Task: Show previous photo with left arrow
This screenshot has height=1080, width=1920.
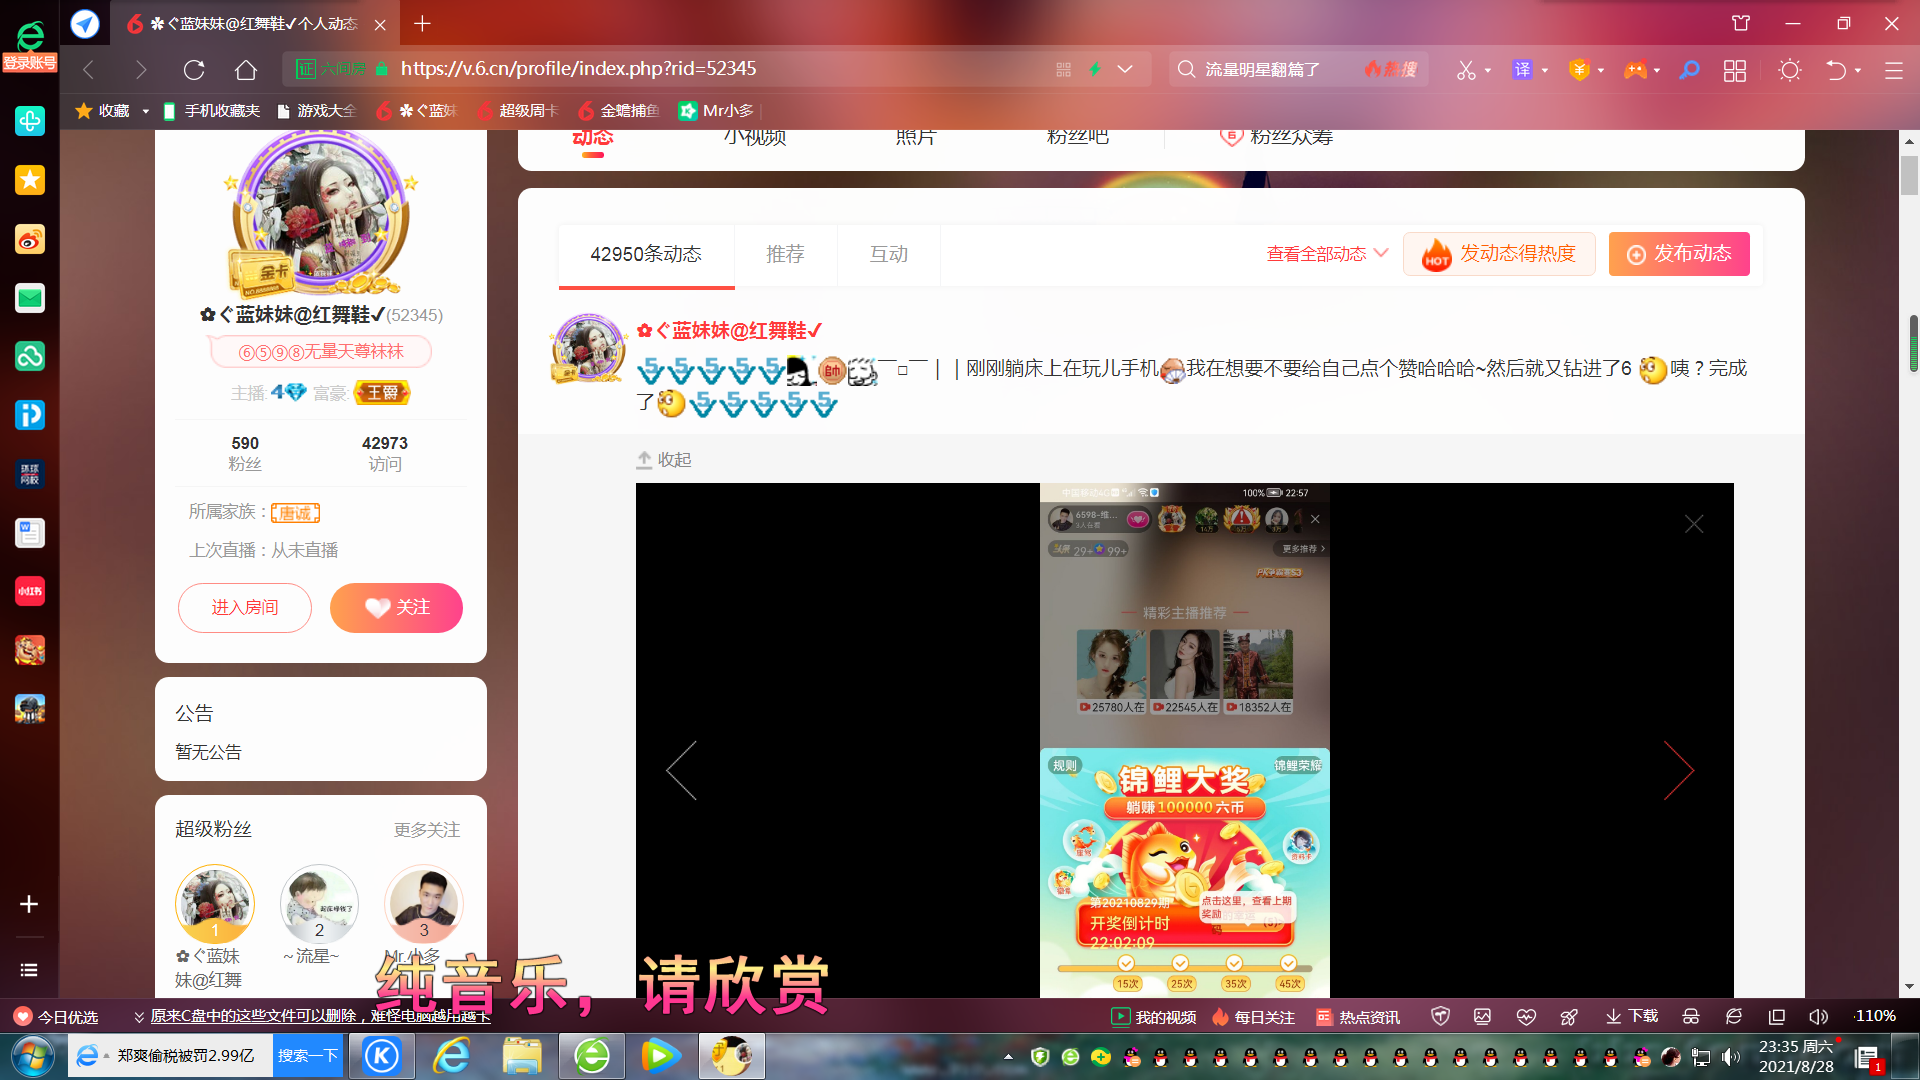Action: click(x=682, y=770)
